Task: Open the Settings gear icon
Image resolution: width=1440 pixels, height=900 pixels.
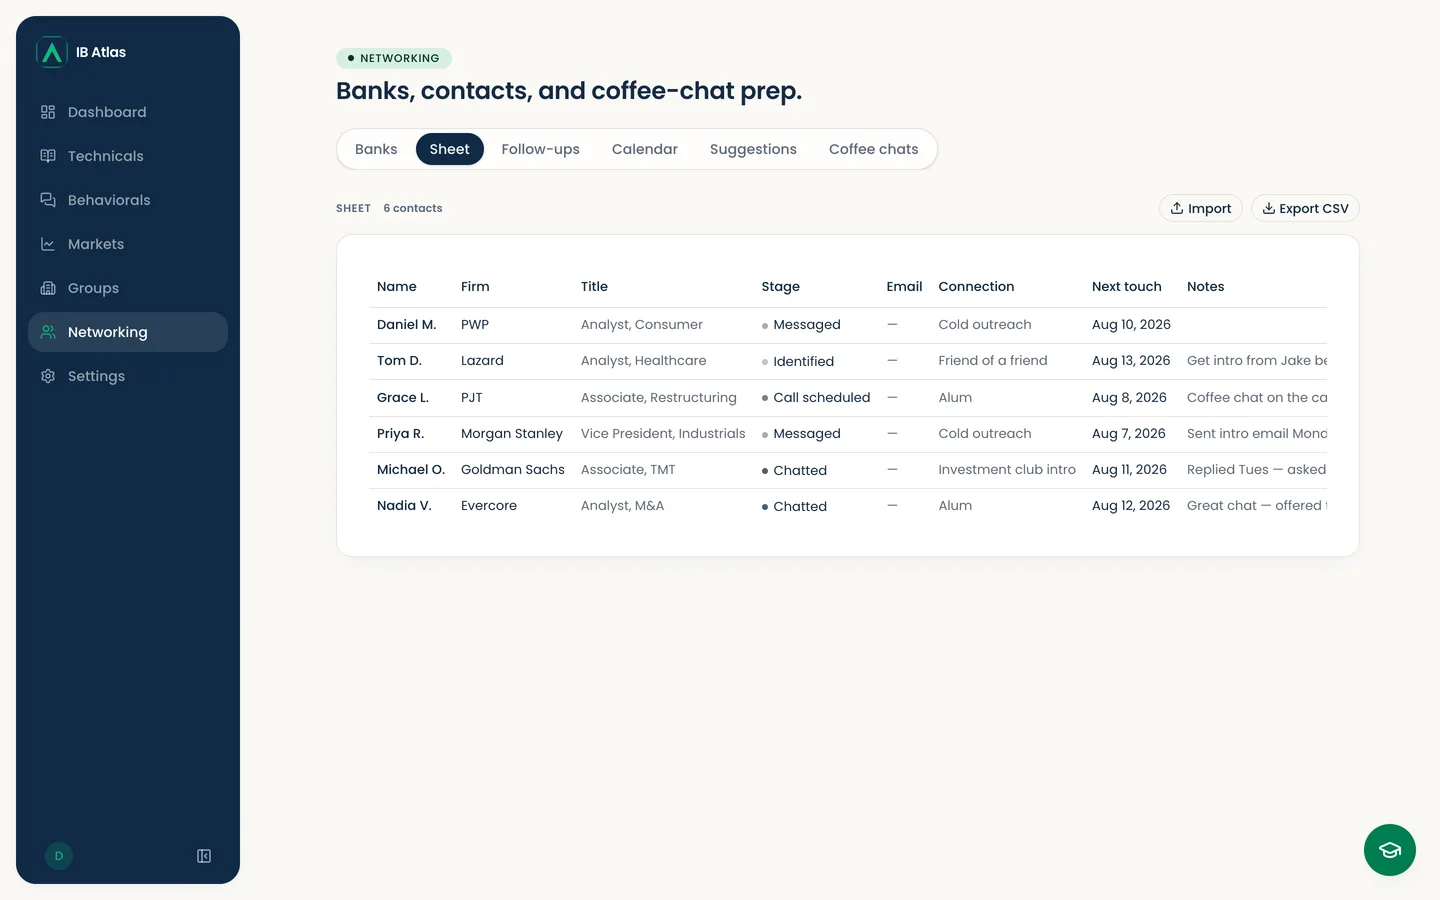Action: point(48,376)
